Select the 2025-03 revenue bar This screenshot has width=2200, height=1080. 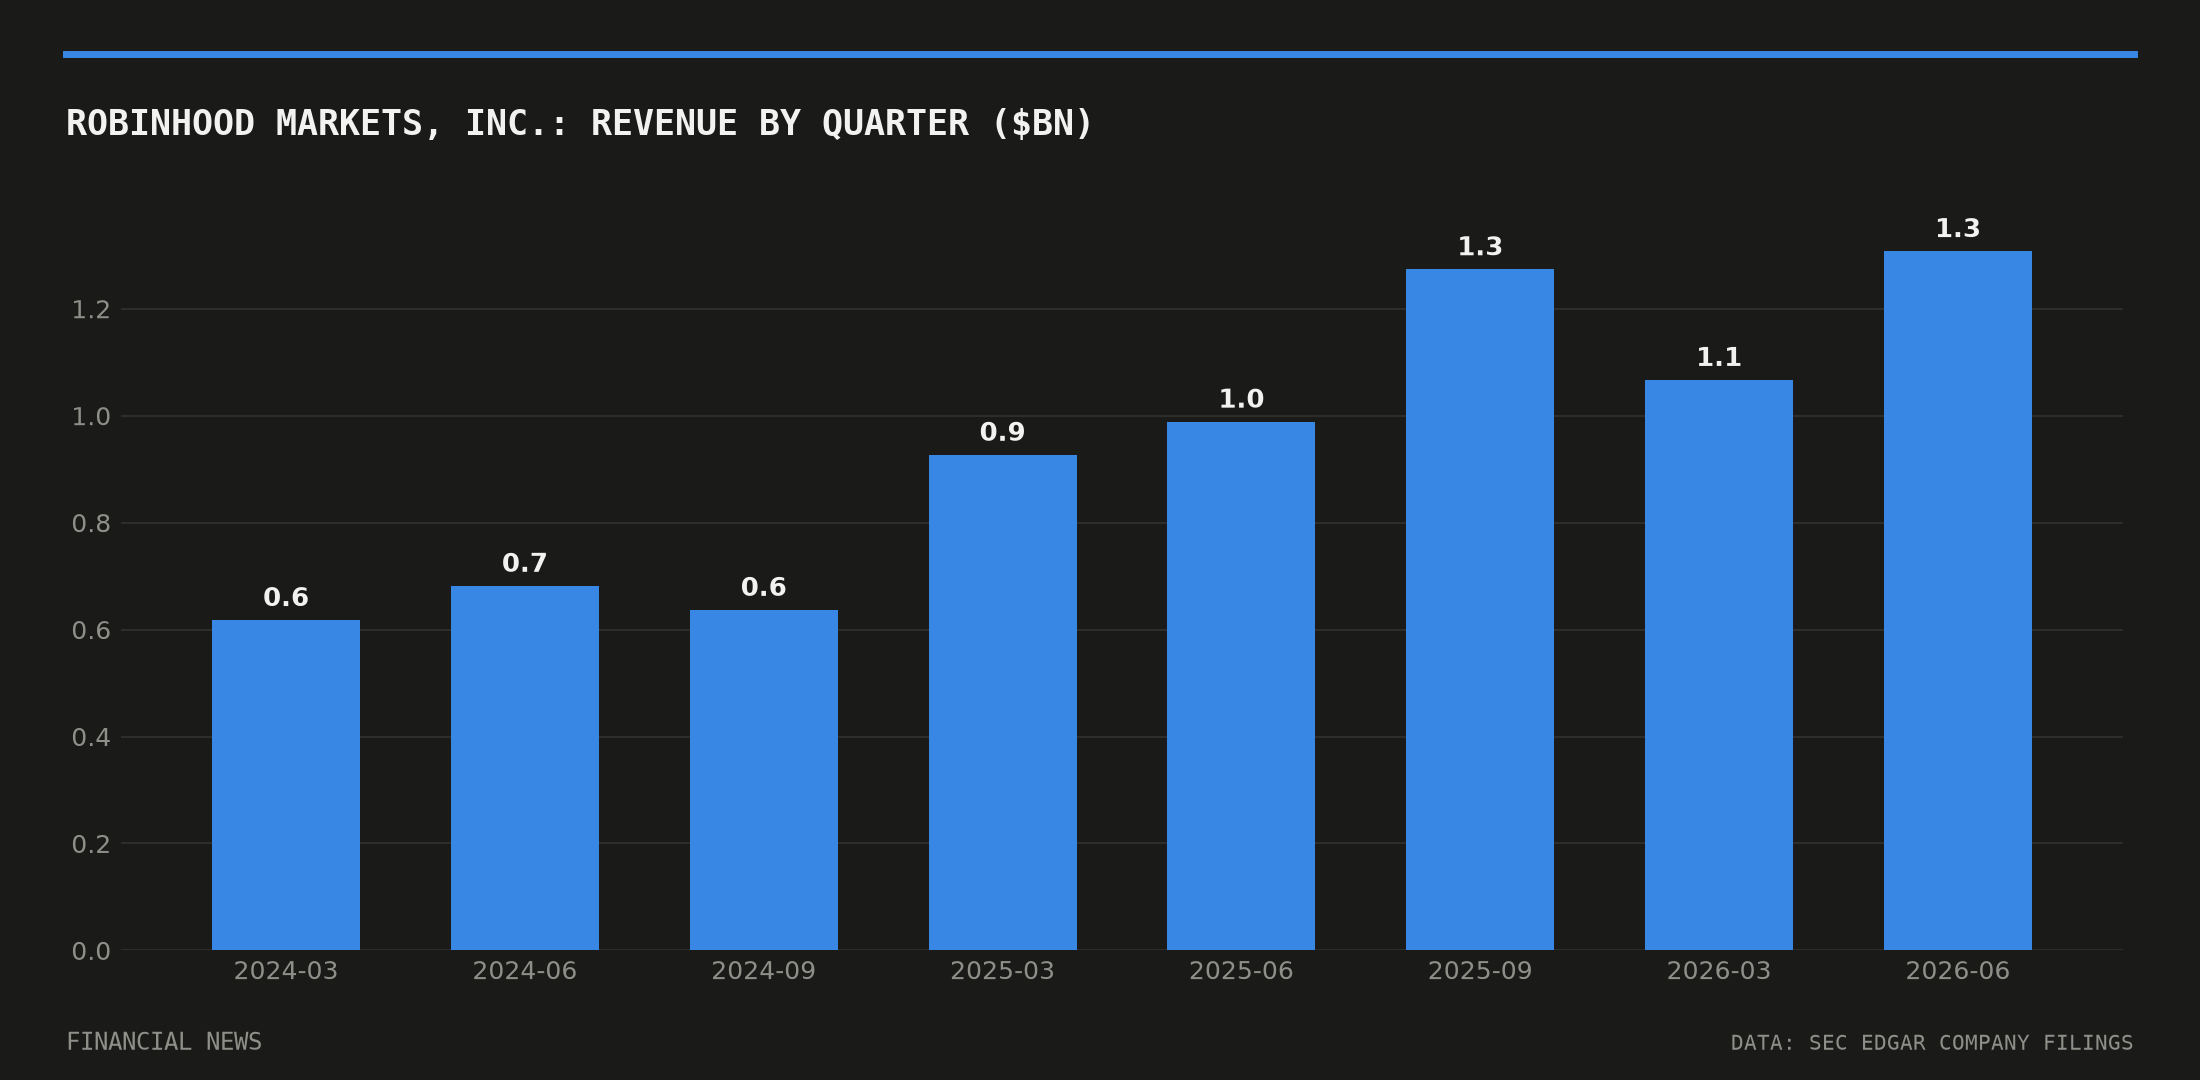(x=1003, y=702)
